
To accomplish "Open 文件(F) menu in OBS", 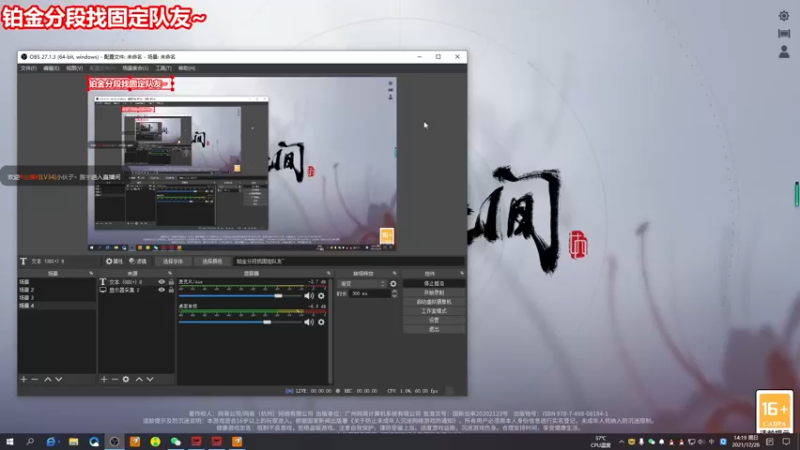I will point(29,68).
